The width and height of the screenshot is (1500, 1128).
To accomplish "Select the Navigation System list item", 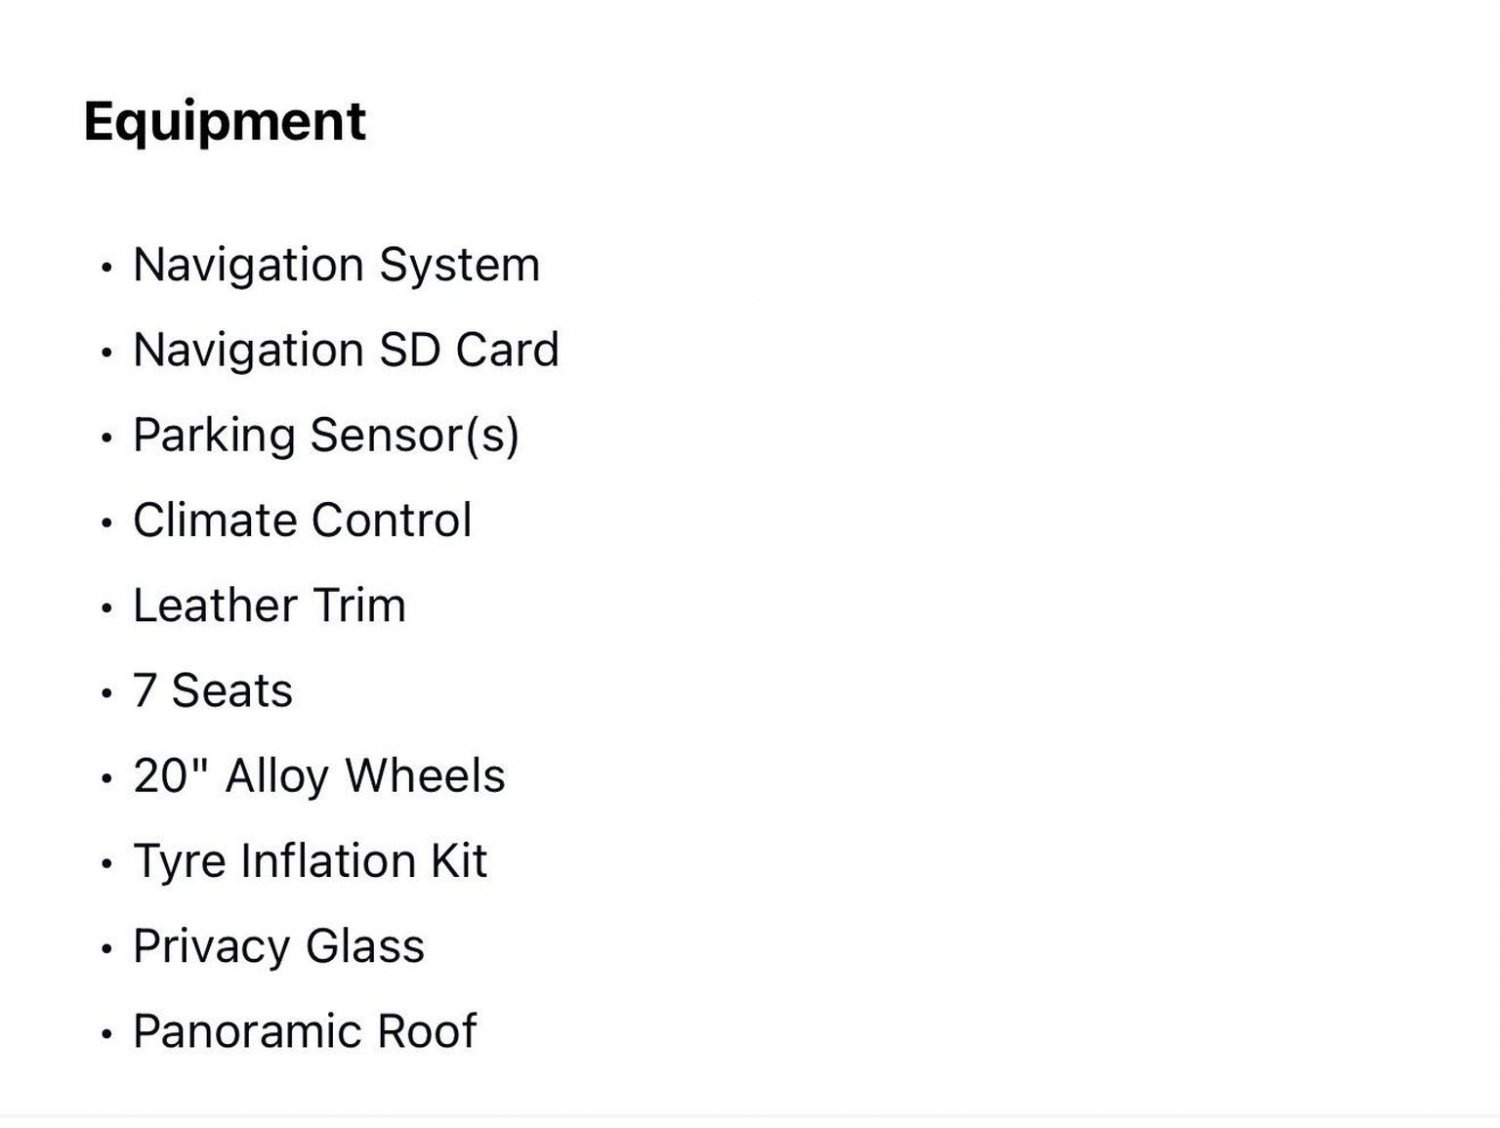I will coord(336,266).
